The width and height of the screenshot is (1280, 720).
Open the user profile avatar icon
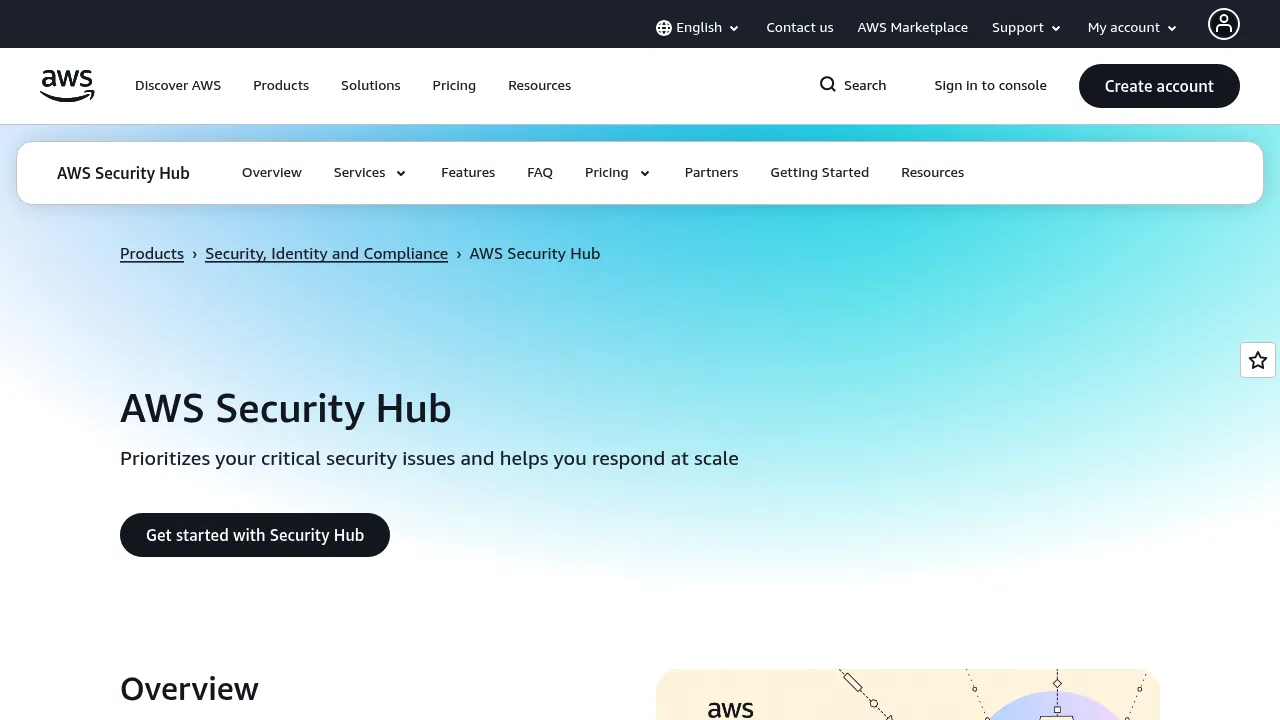click(x=1223, y=24)
